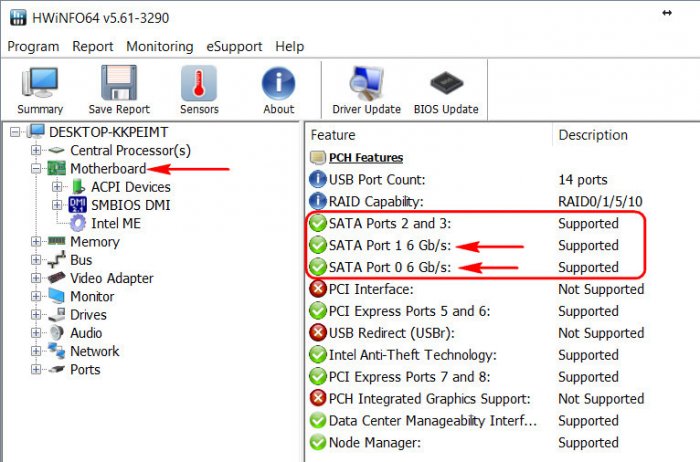Viewport: 700px width, 462px height.
Task: Open the Monitoring menu
Action: point(160,46)
